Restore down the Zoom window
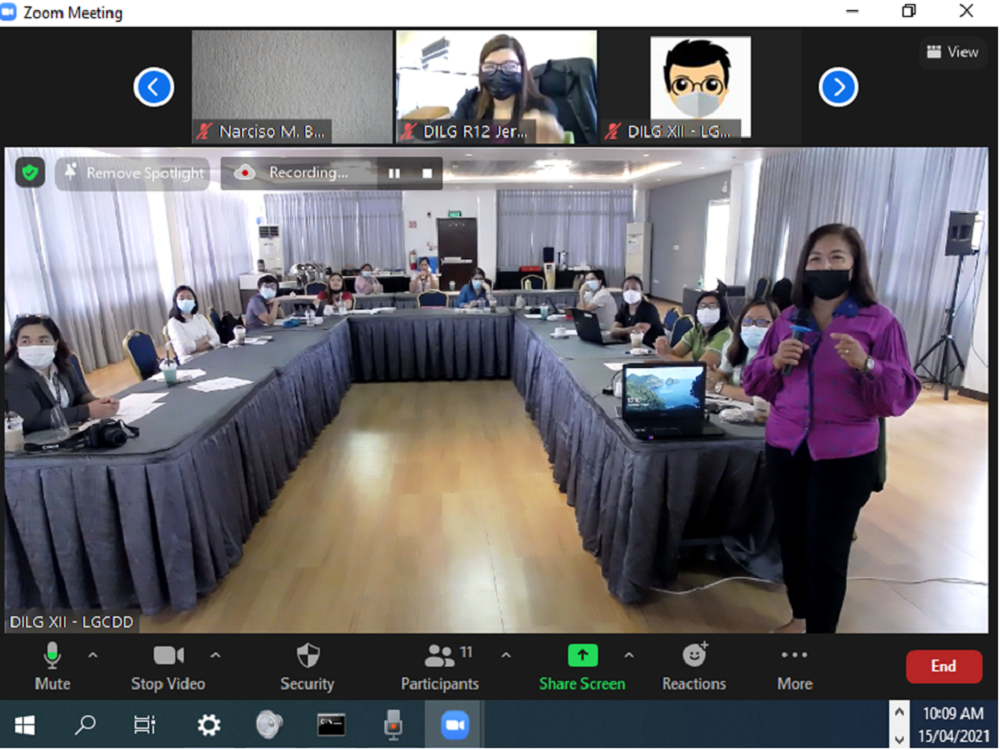The height and width of the screenshot is (750, 1000). pyautogui.click(x=909, y=11)
